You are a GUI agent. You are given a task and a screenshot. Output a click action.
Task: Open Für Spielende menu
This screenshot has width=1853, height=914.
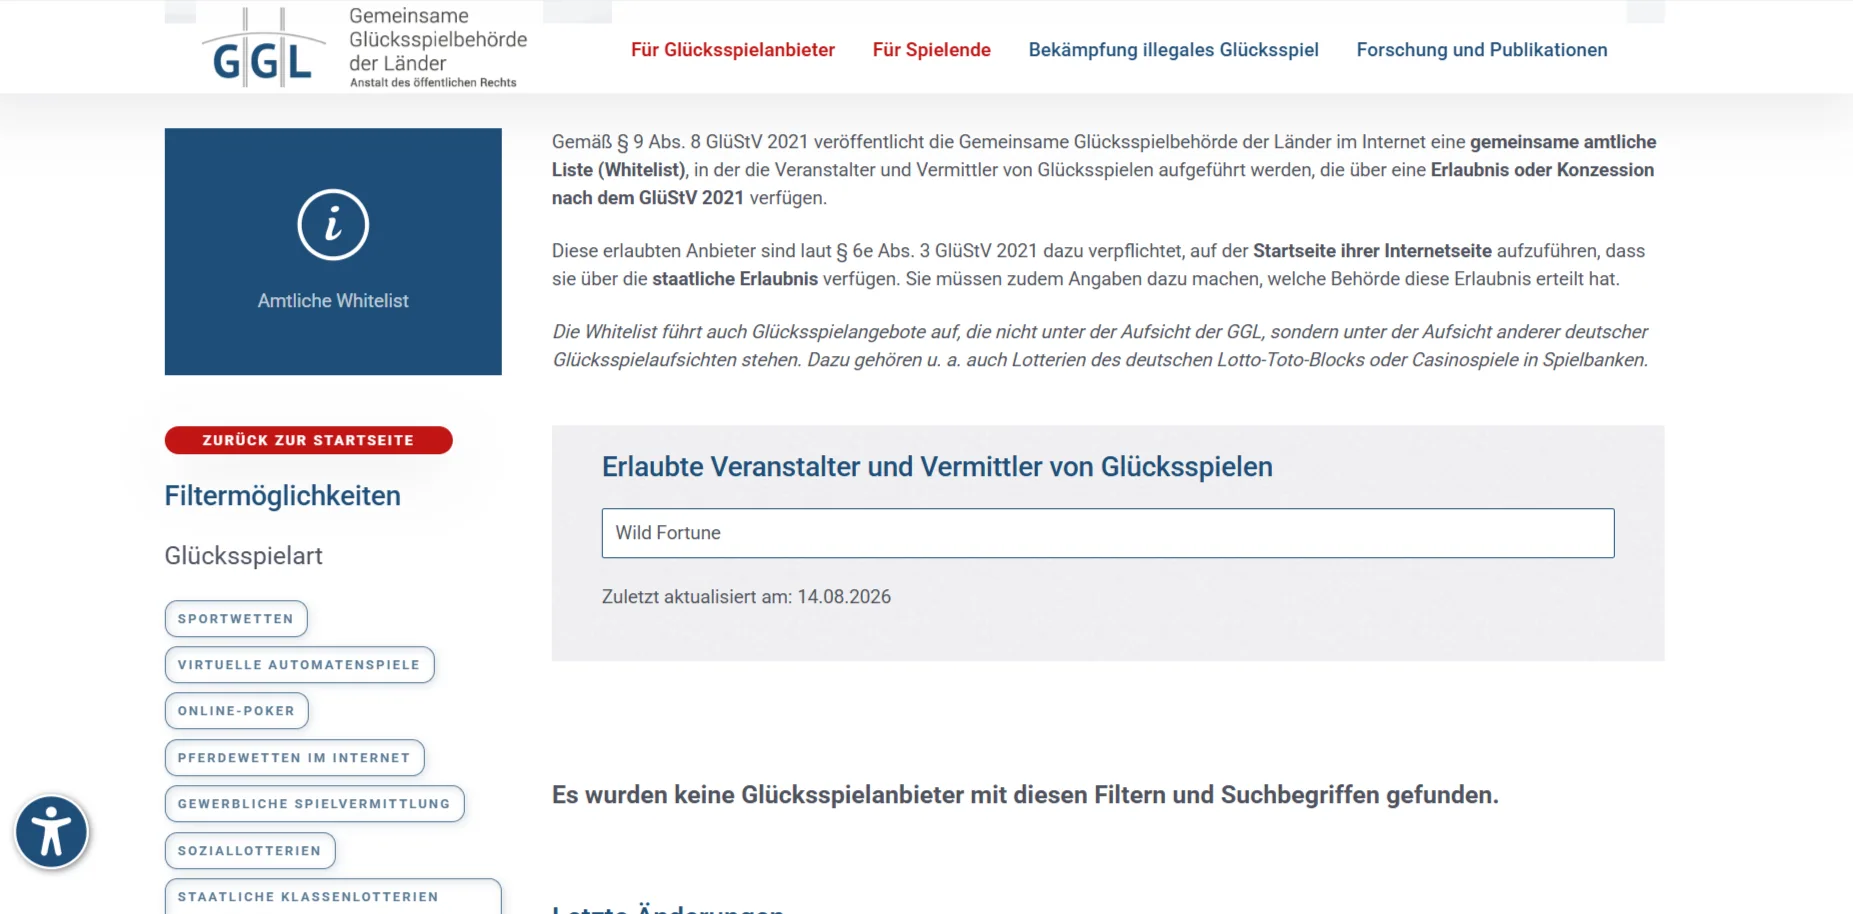931,50
